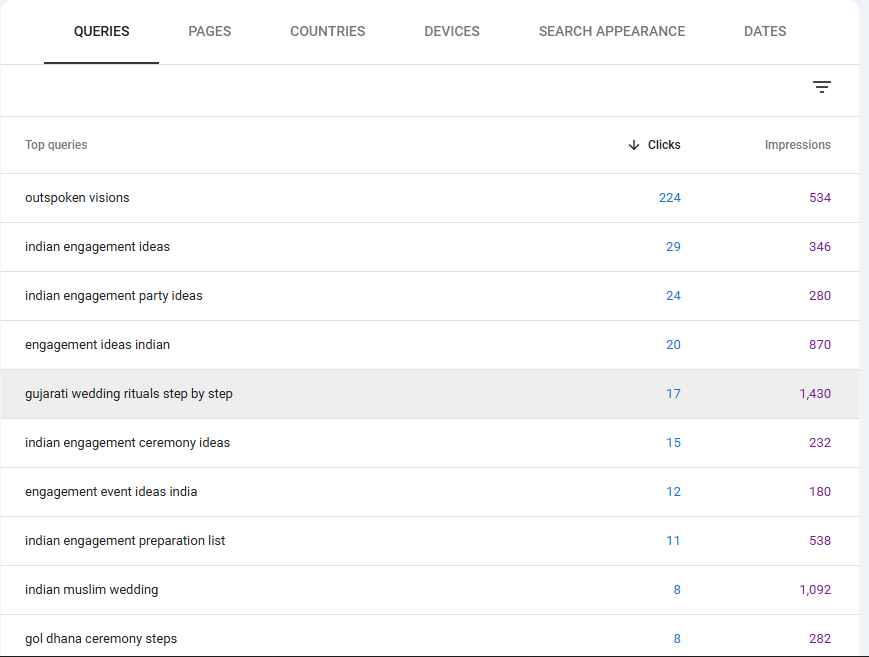Viewport: 869px width, 657px height.
Task: Click the filter rows icon
Action: pos(821,87)
